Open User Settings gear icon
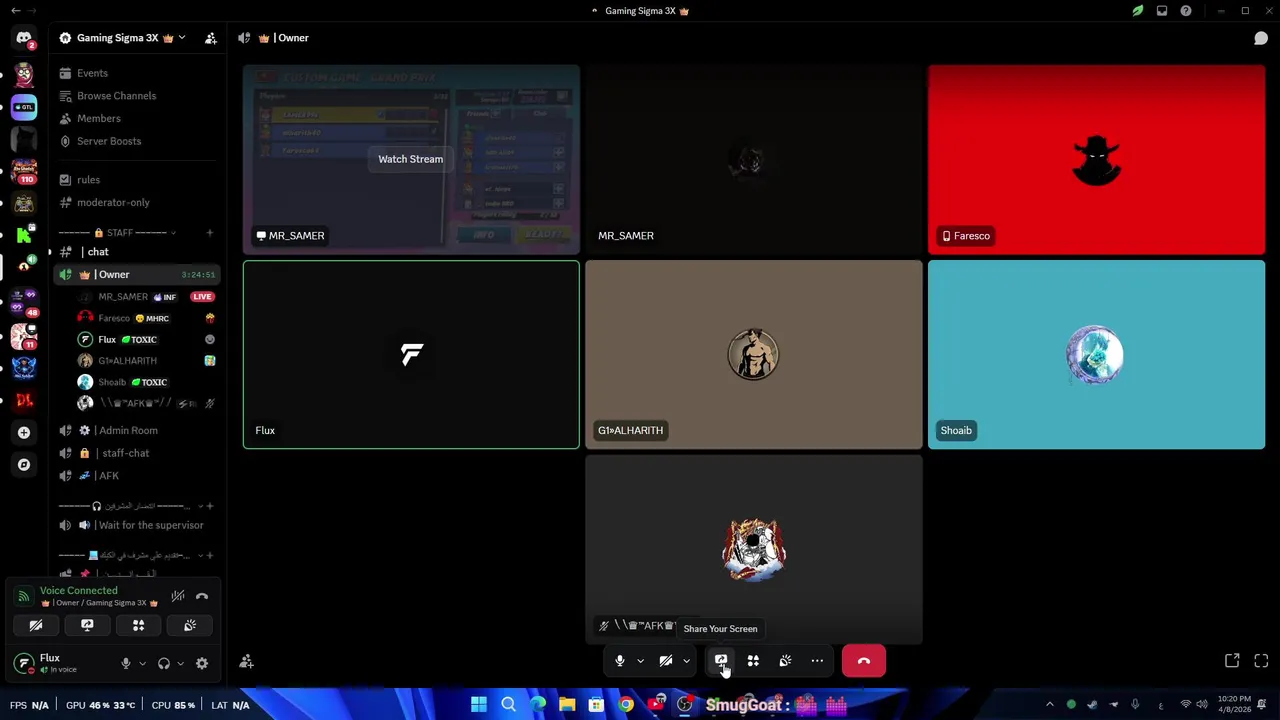1280x720 pixels. tap(202, 663)
